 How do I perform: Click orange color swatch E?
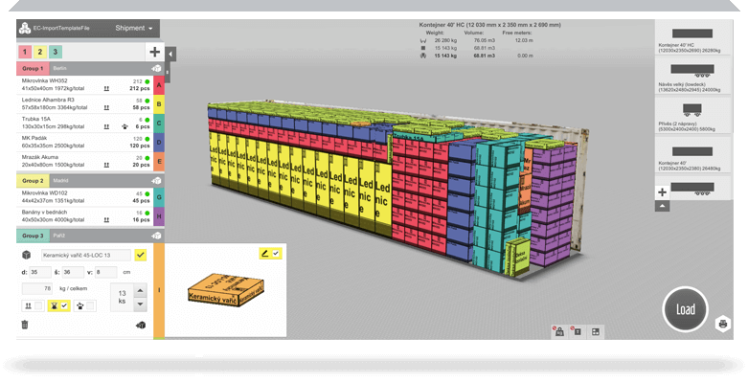[159, 161]
